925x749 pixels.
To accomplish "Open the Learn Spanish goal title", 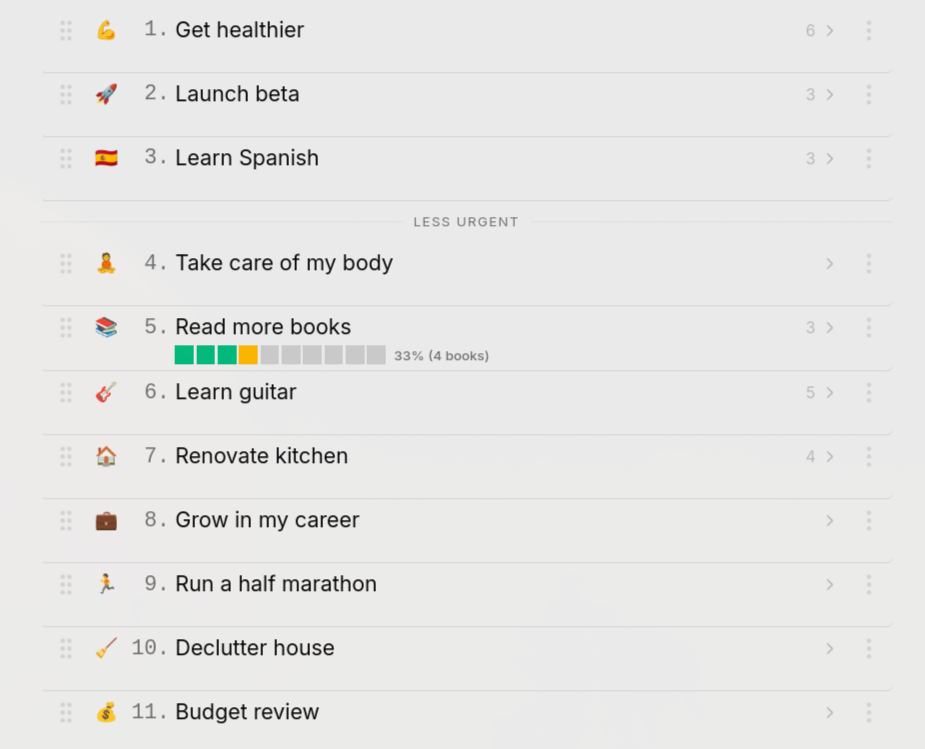I will (247, 158).
